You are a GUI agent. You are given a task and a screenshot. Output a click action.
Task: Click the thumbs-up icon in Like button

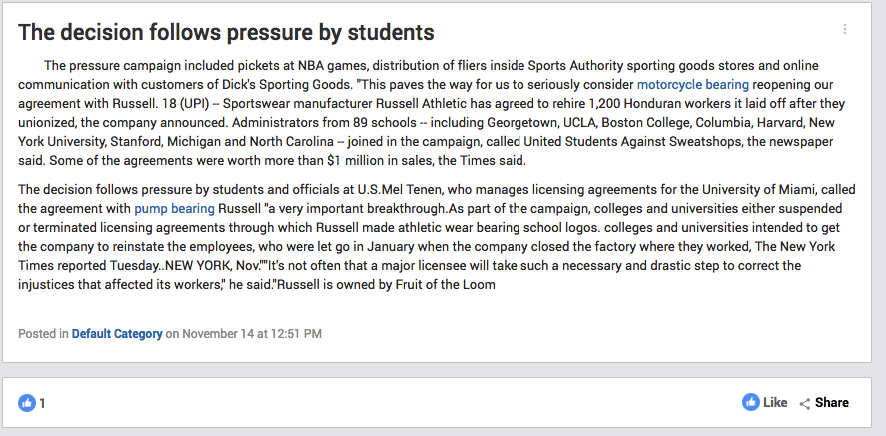750,402
